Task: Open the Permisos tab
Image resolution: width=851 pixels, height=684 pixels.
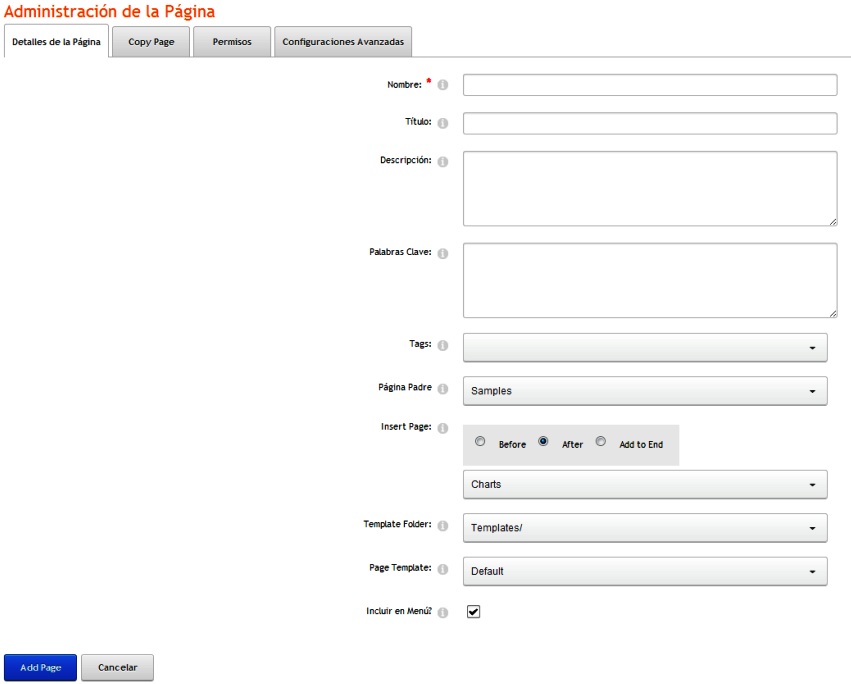Action: (x=232, y=42)
